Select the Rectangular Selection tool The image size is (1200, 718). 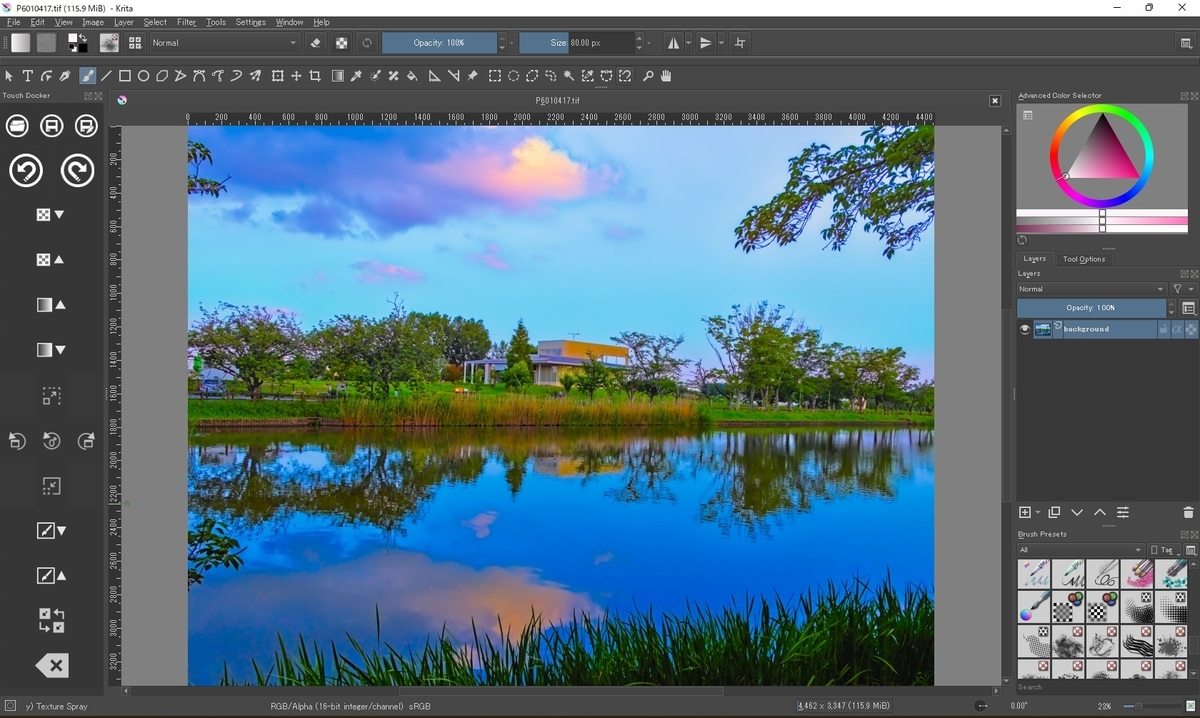(x=495, y=76)
